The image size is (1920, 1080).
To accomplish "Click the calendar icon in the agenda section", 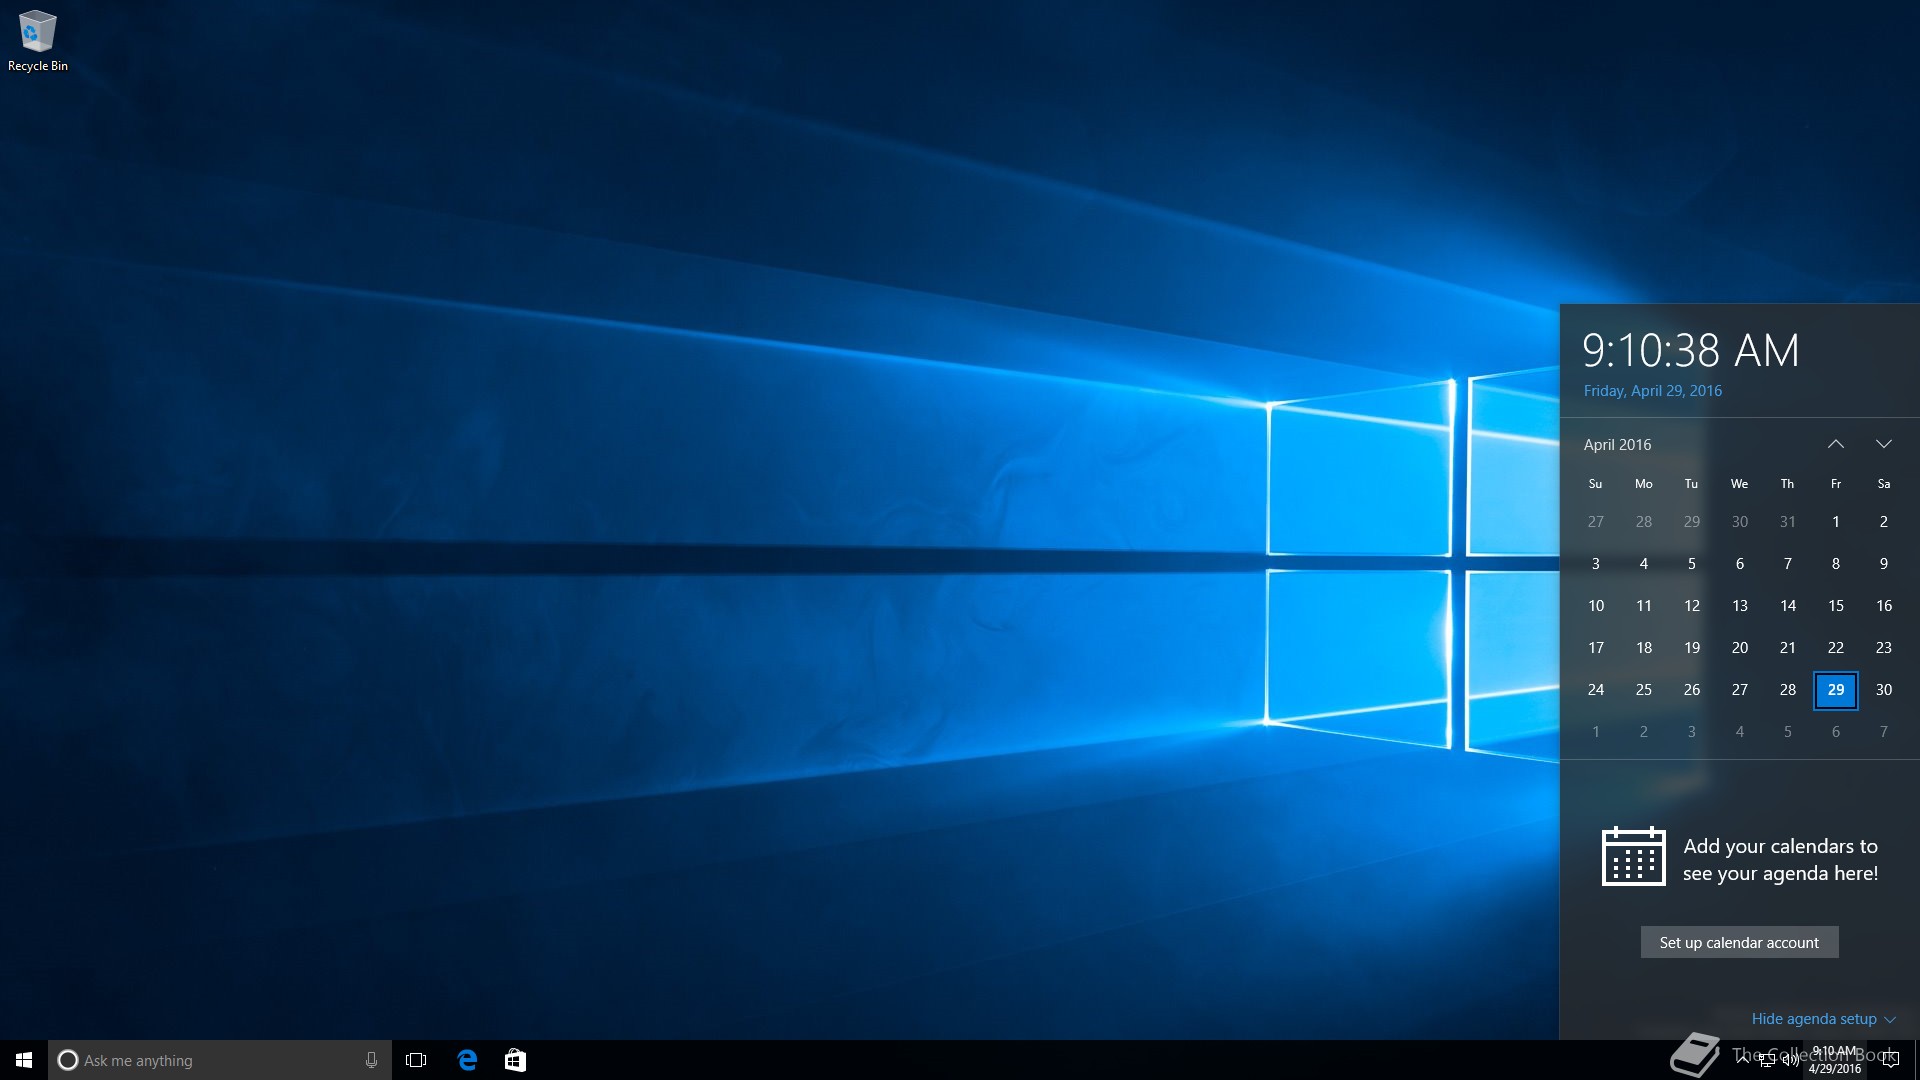I will click(x=1634, y=857).
